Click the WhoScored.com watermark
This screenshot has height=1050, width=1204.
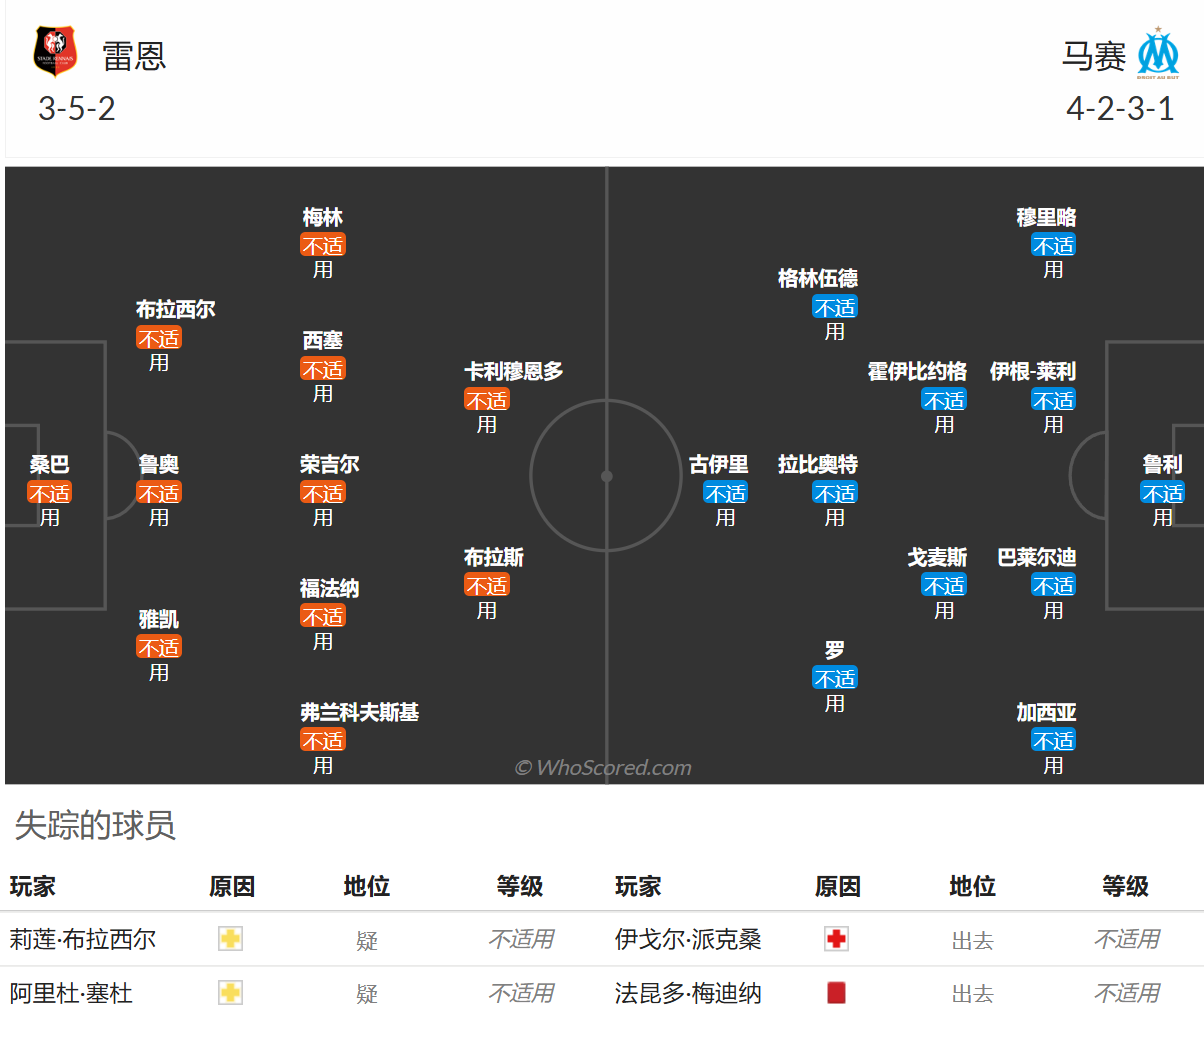click(x=603, y=768)
